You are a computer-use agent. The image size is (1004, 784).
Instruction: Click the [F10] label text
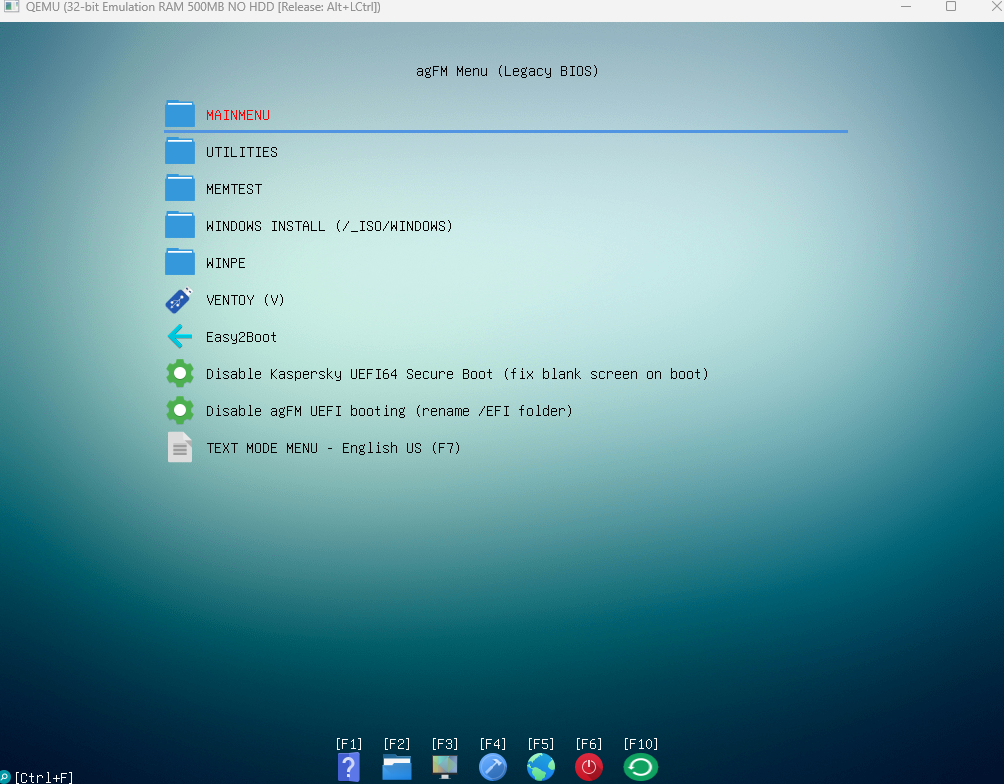[x=641, y=744]
